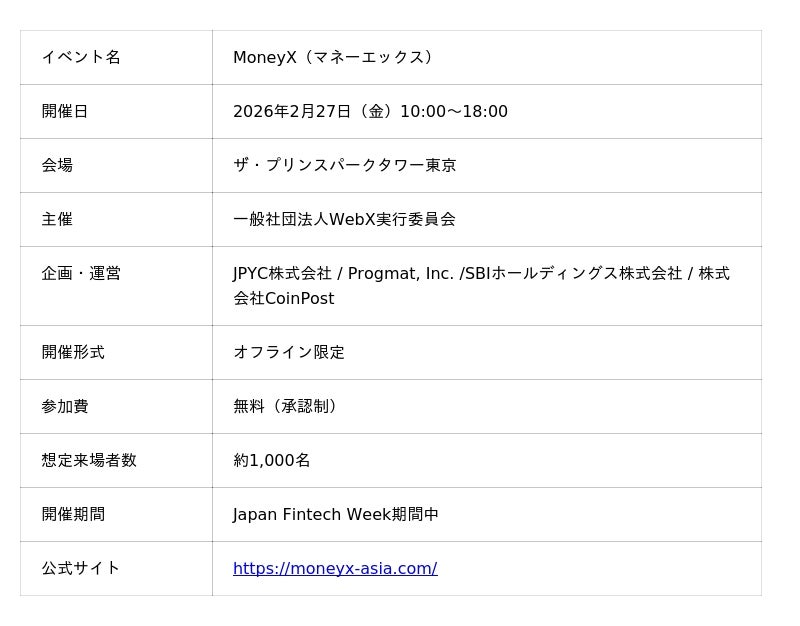This screenshot has height=626, width=800.
Task: Select the ザ・プリンスパークタワー東京 venue text
Action: pos(344,165)
